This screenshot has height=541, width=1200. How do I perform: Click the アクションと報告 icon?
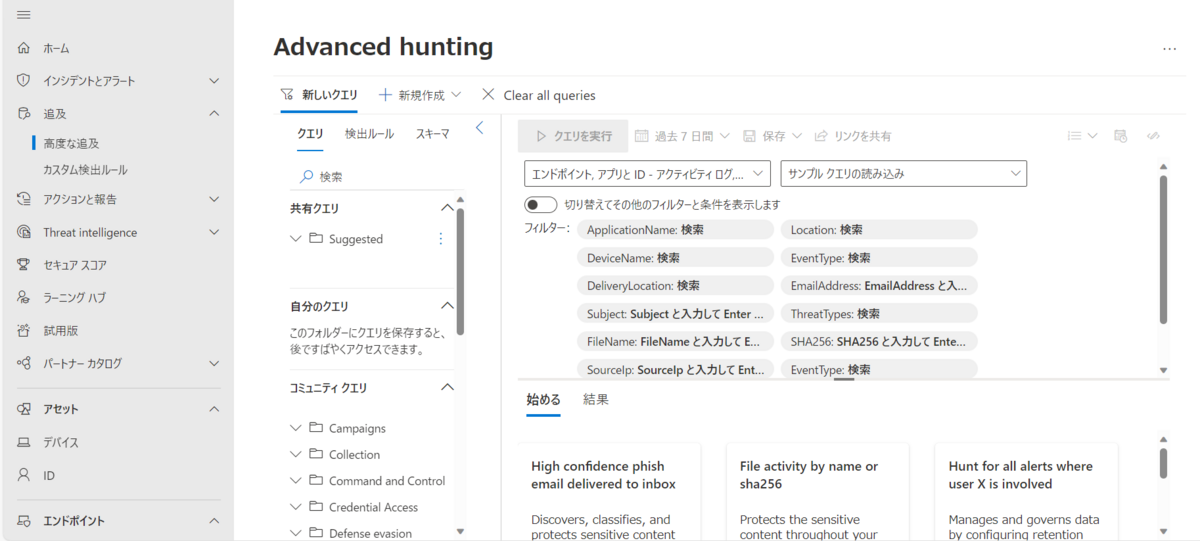pos(24,199)
